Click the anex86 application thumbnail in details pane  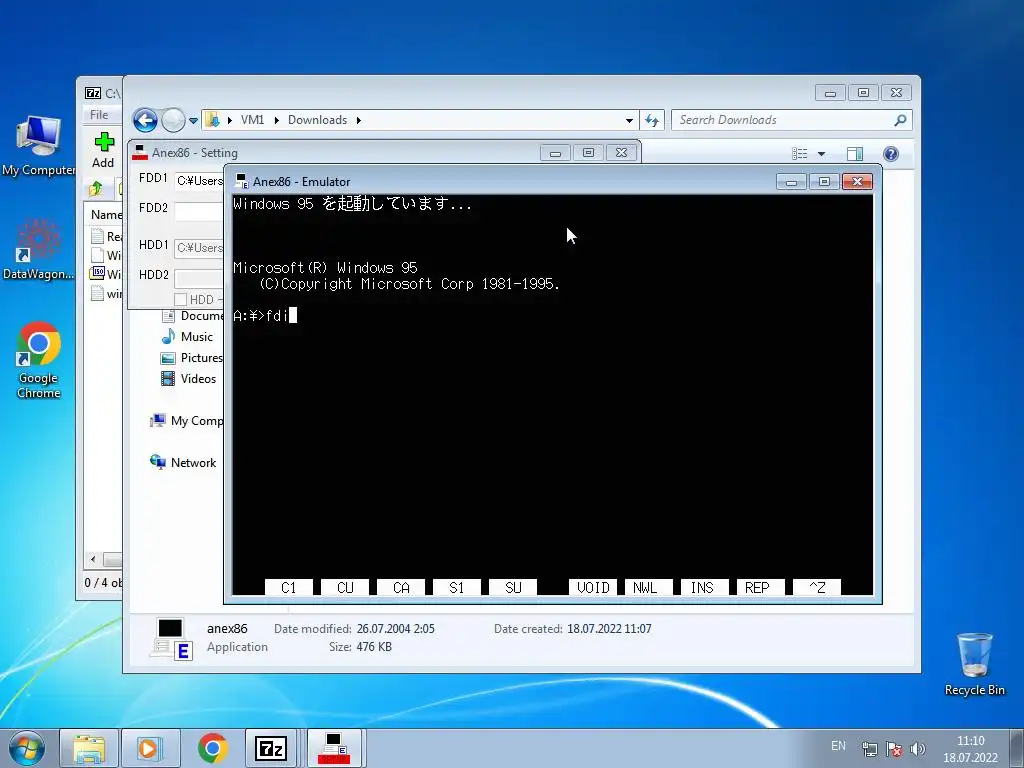(x=171, y=639)
